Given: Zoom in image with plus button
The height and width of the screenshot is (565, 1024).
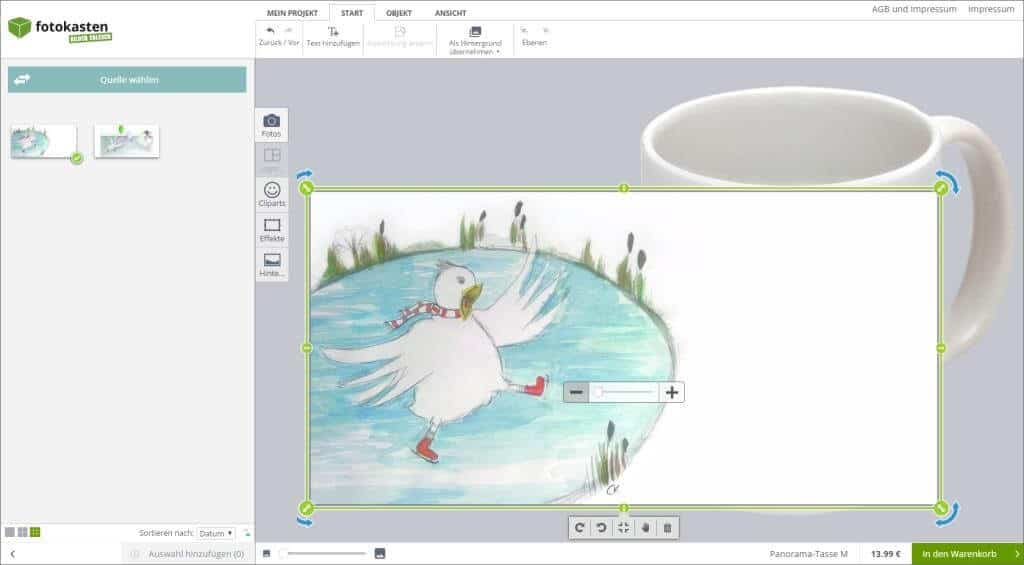Looking at the screenshot, I should click(672, 393).
